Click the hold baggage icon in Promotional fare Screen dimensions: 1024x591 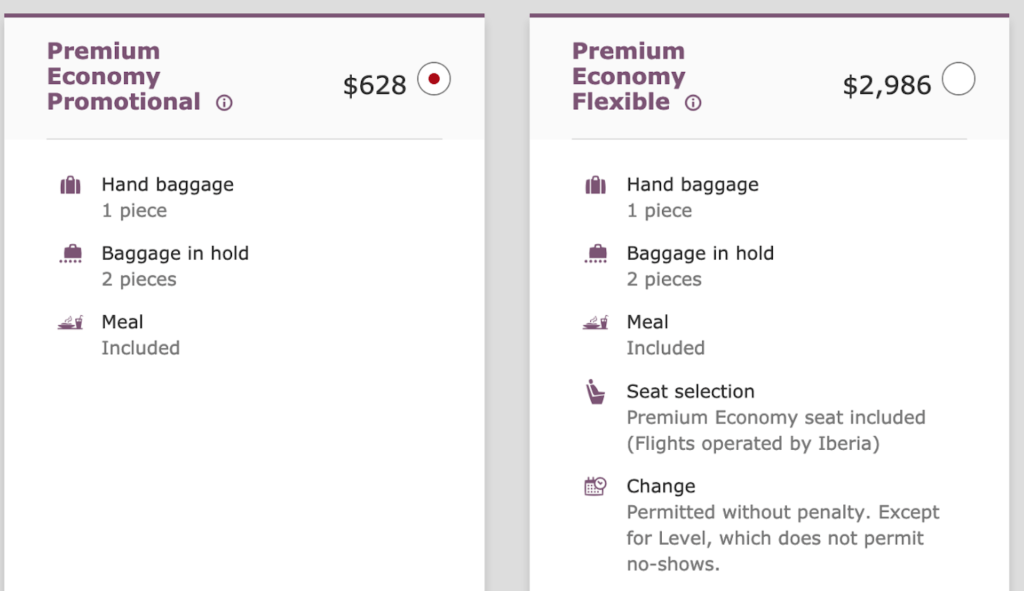[70, 254]
